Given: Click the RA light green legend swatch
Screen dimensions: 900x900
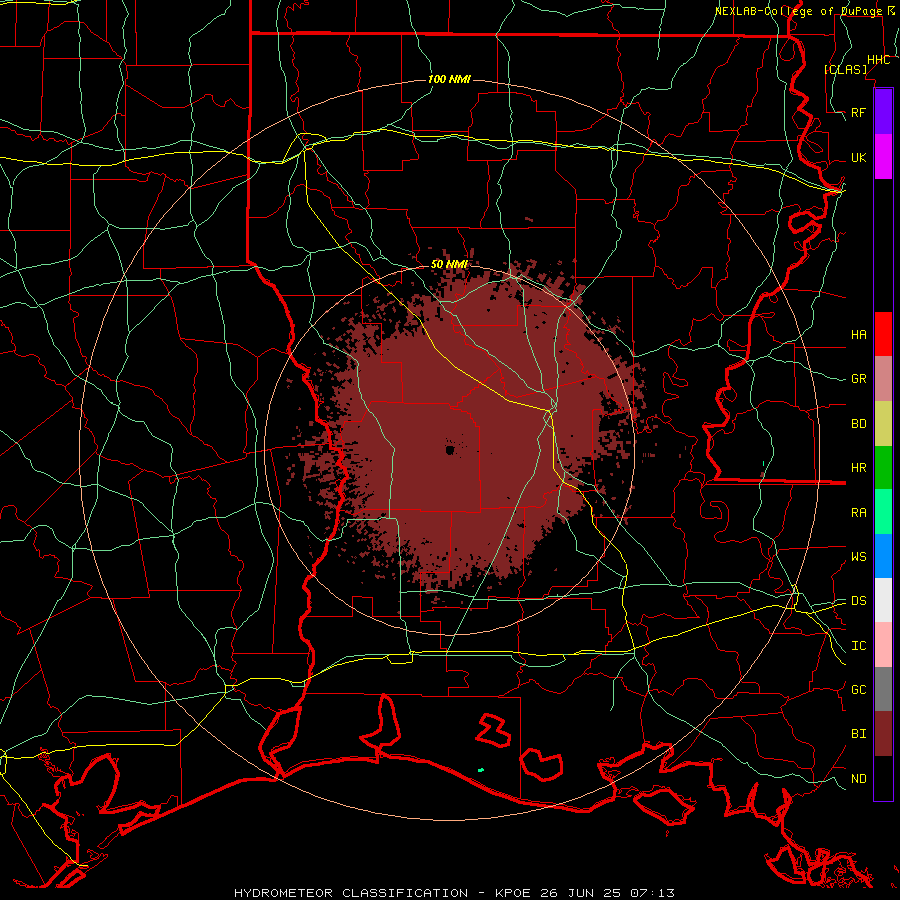Looking at the screenshot, I should 883,512.
